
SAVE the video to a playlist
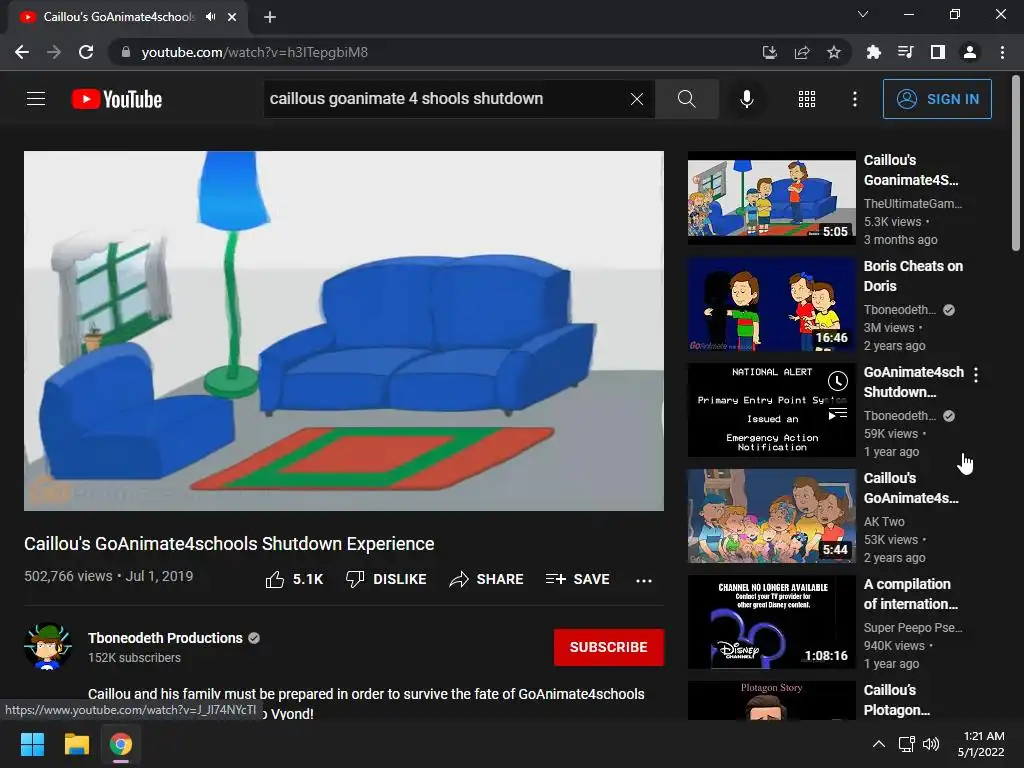(577, 579)
